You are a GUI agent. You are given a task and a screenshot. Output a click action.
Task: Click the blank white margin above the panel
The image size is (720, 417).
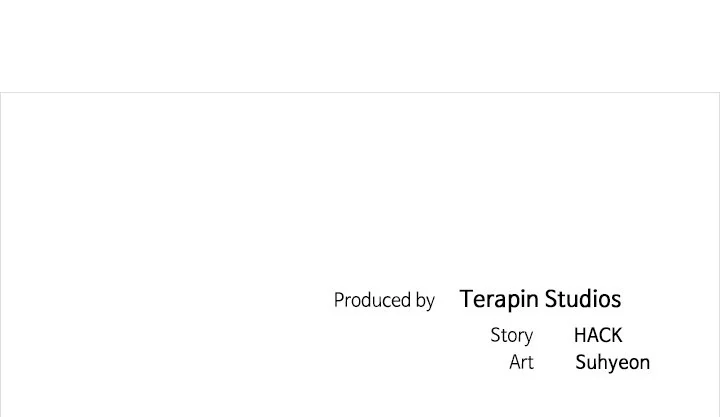pyautogui.click(x=360, y=45)
